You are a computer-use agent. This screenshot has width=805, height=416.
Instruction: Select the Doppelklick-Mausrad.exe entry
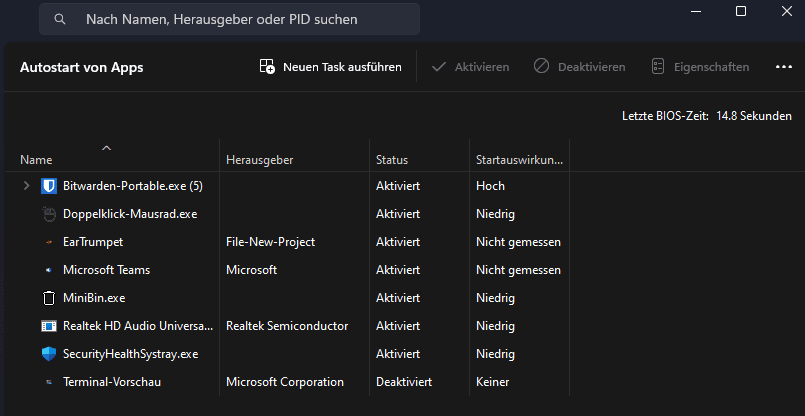click(x=130, y=214)
